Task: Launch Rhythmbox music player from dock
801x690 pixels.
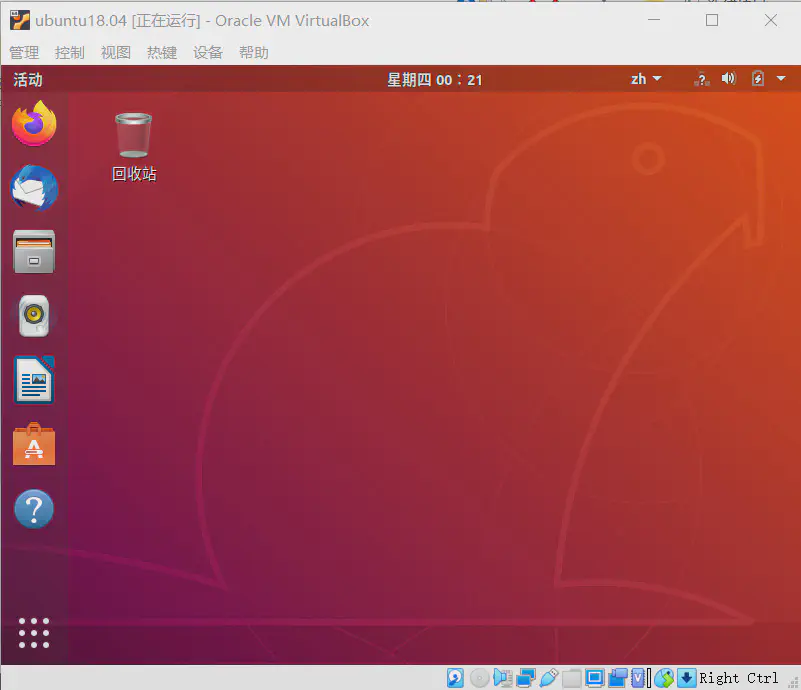Action: (x=34, y=316)
